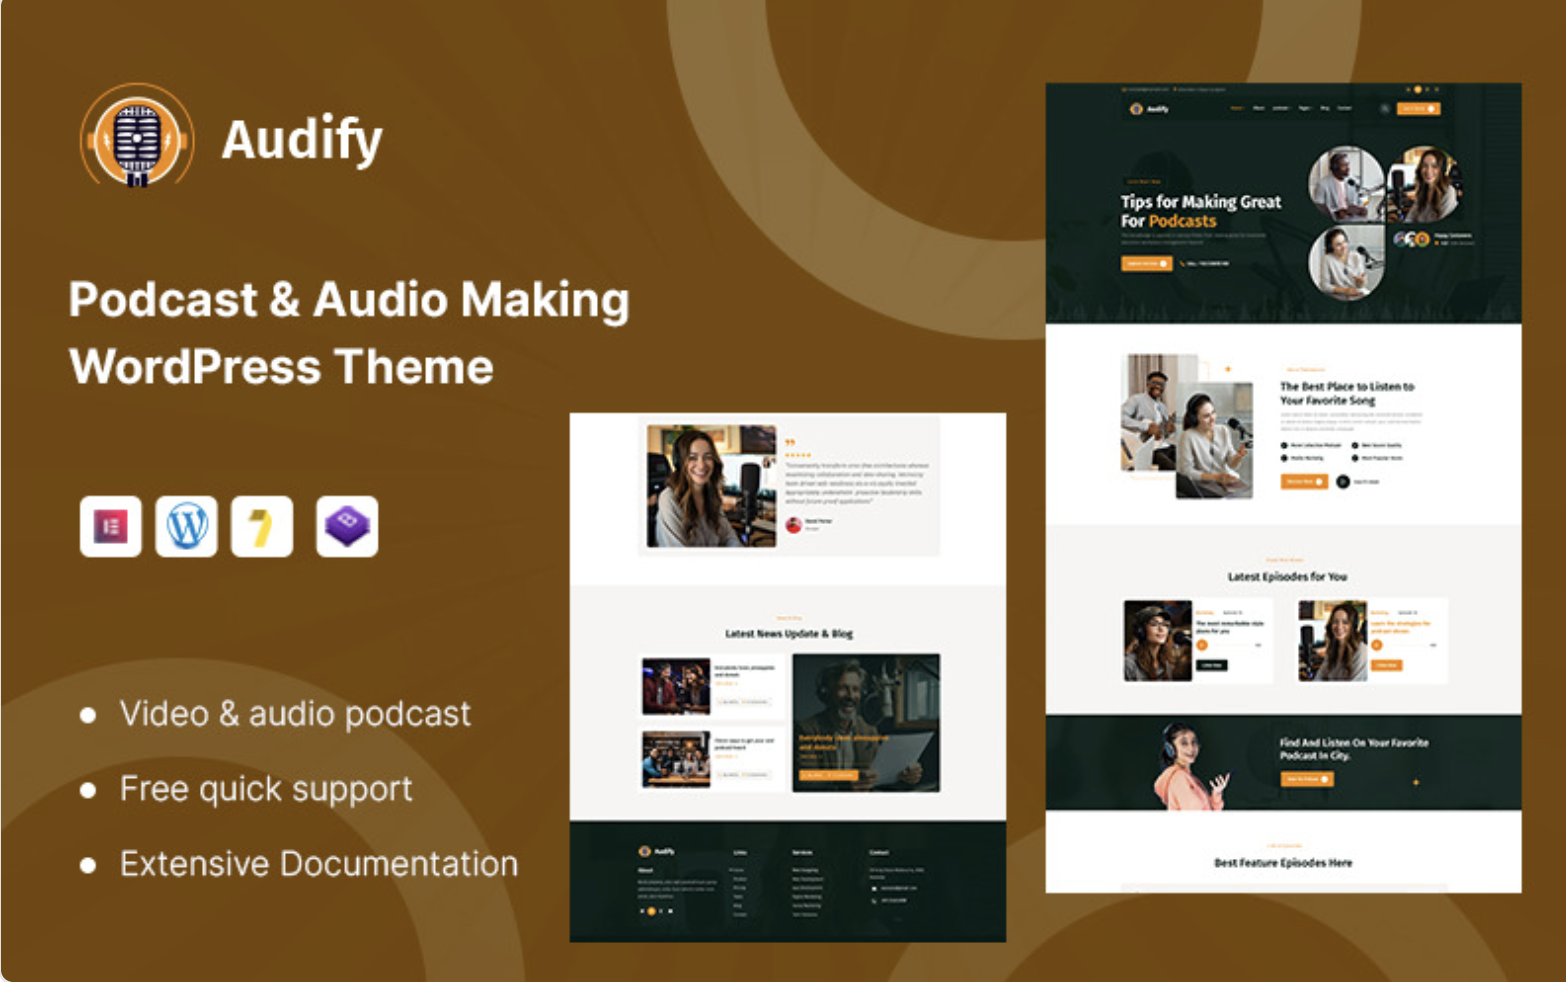Click the large Audify brand name text
The image size is (1566, 982).
pos(302,139)
